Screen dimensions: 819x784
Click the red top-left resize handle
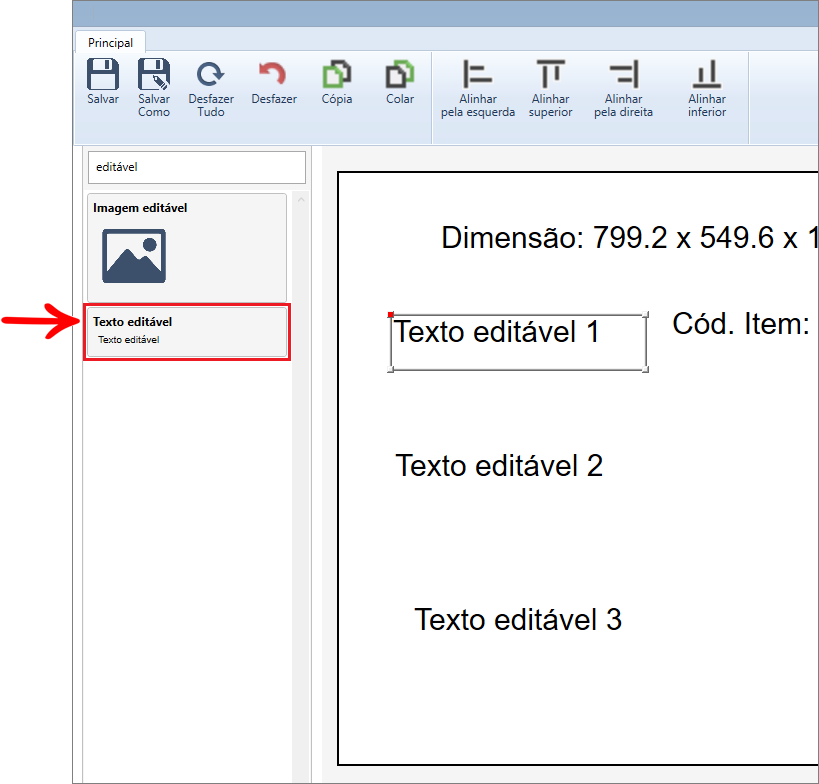[x=391, y=314]
